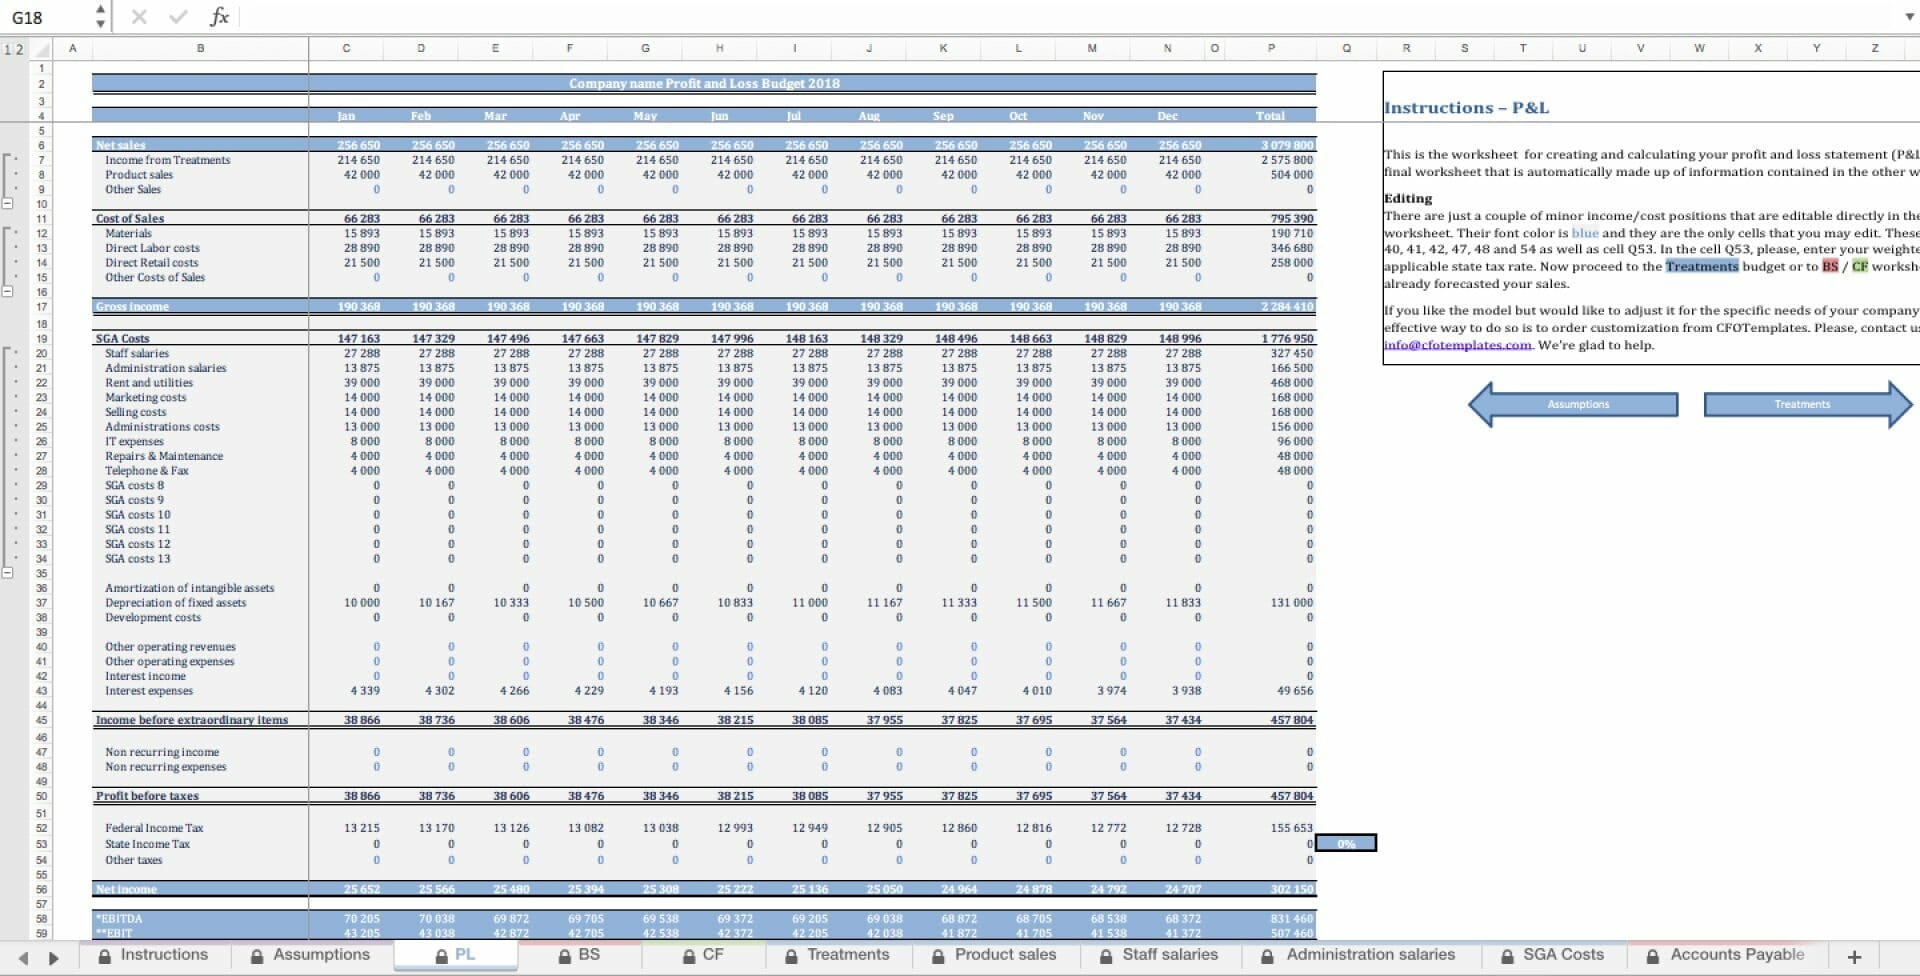Switch to the SGA Costs sheet tab
This screenshot has width=1920, height=976.
[x=1553, y=955]
